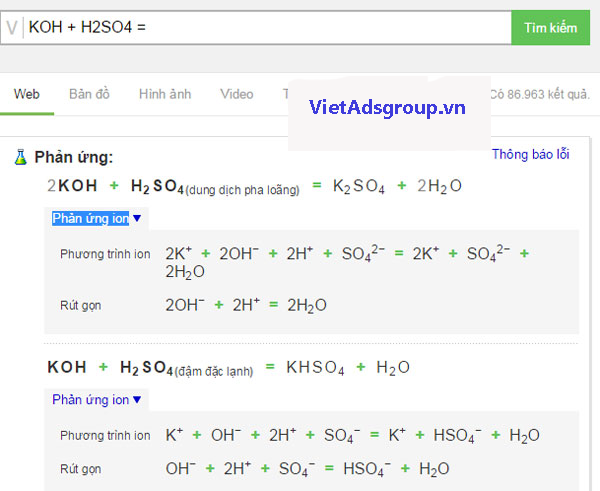This screenshot has width=600, height=491.
Task: Click the VietAdsgroup.vn watermark text
Action: pyautogui.click(x=388, y=108)
